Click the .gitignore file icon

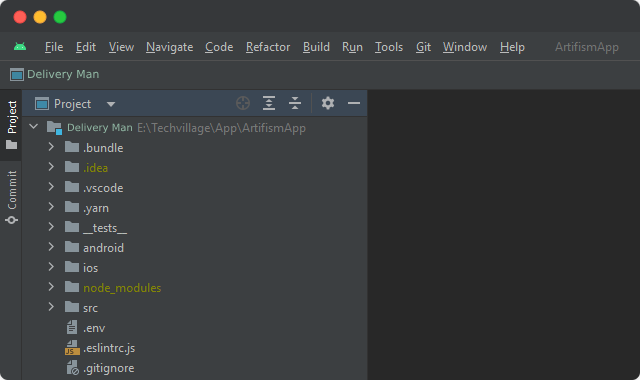72,368
